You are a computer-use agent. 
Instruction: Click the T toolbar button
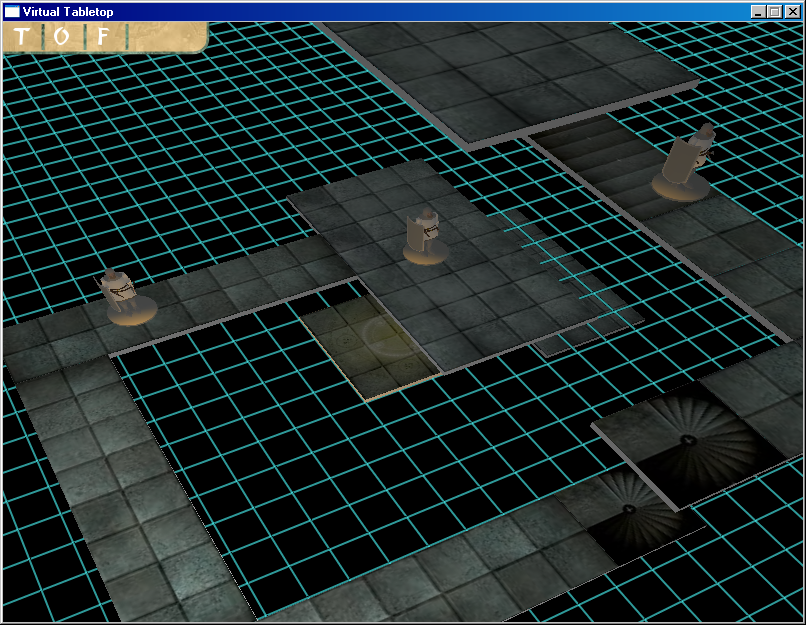point(22,36)
